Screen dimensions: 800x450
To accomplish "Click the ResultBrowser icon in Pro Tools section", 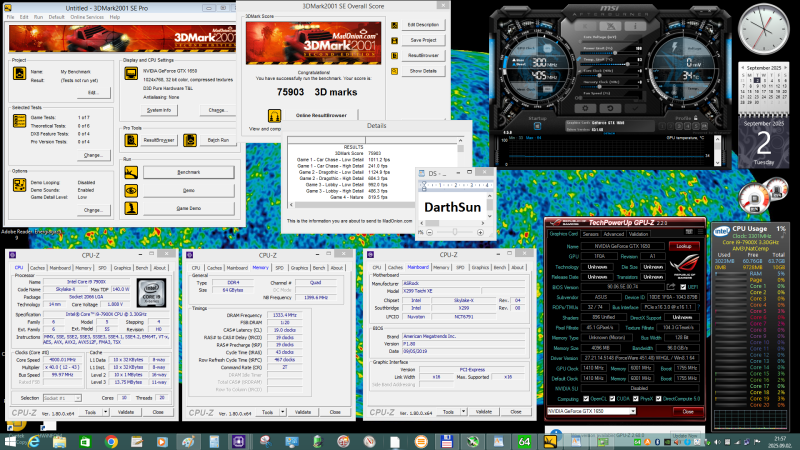I will tap(131, 140).
